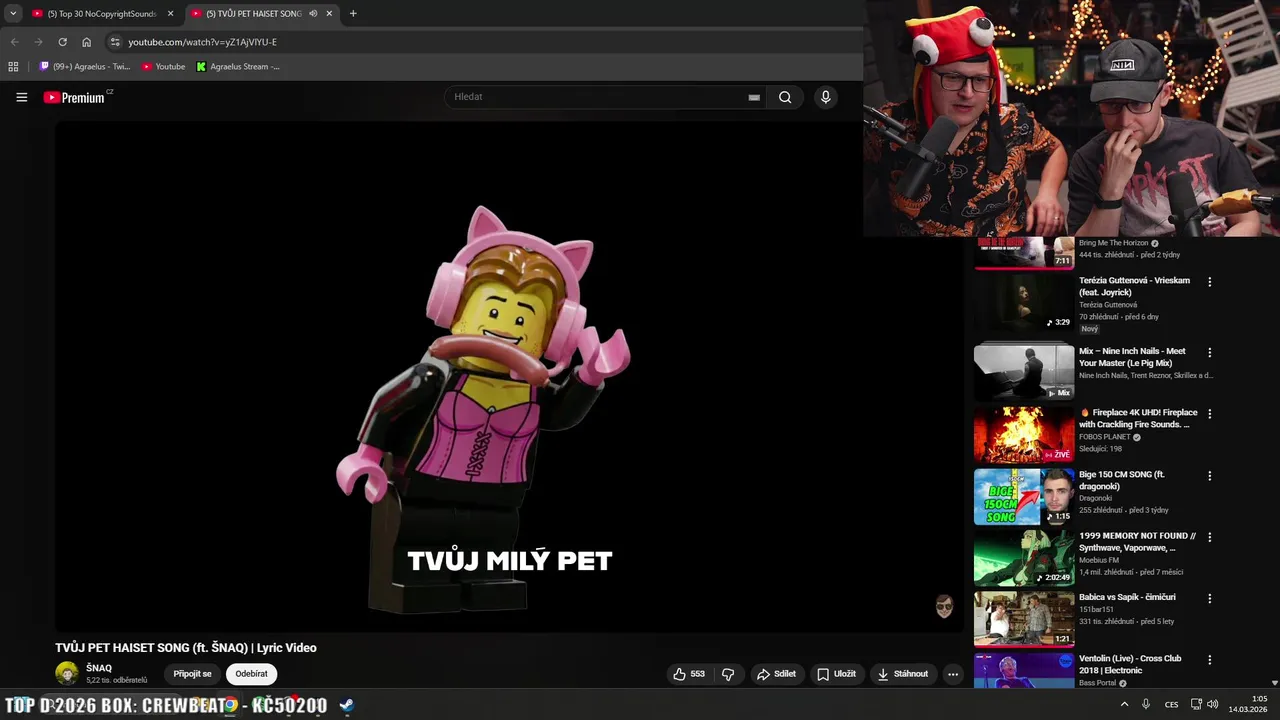
Task: Open network status tray icon
Action: (x=1196, y=704)
